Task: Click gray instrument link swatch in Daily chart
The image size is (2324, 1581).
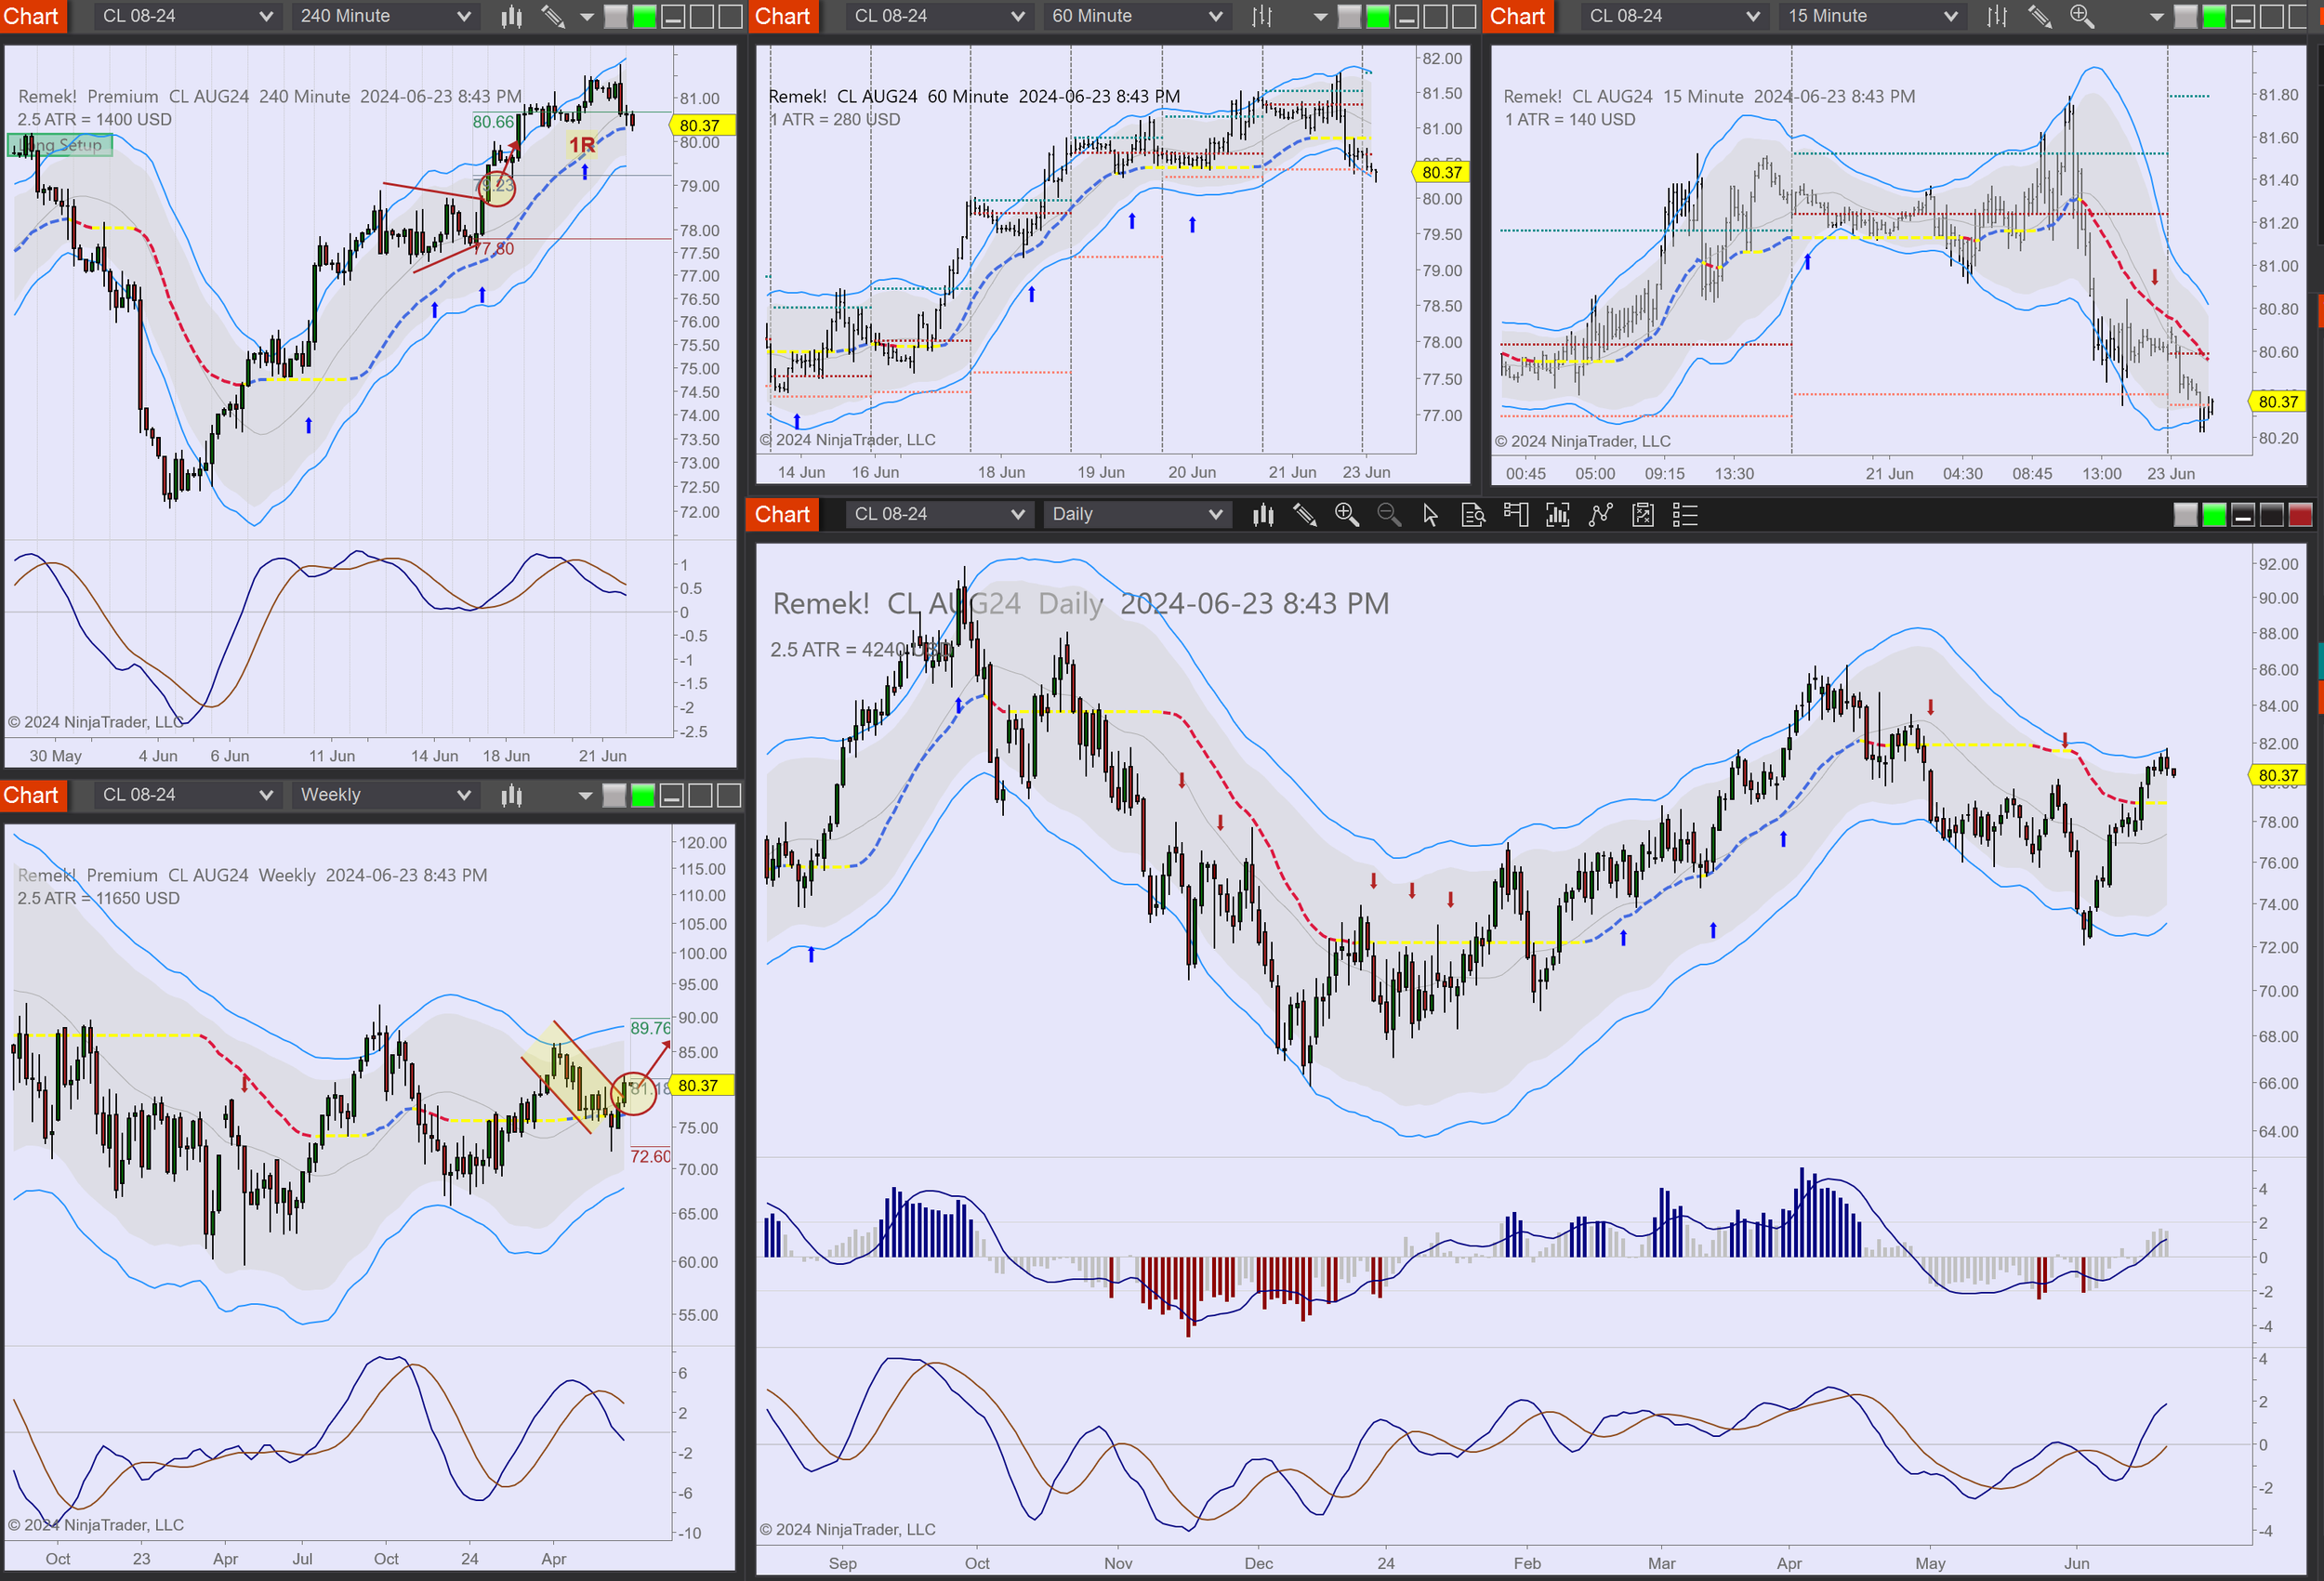Action: [2186, 515]
